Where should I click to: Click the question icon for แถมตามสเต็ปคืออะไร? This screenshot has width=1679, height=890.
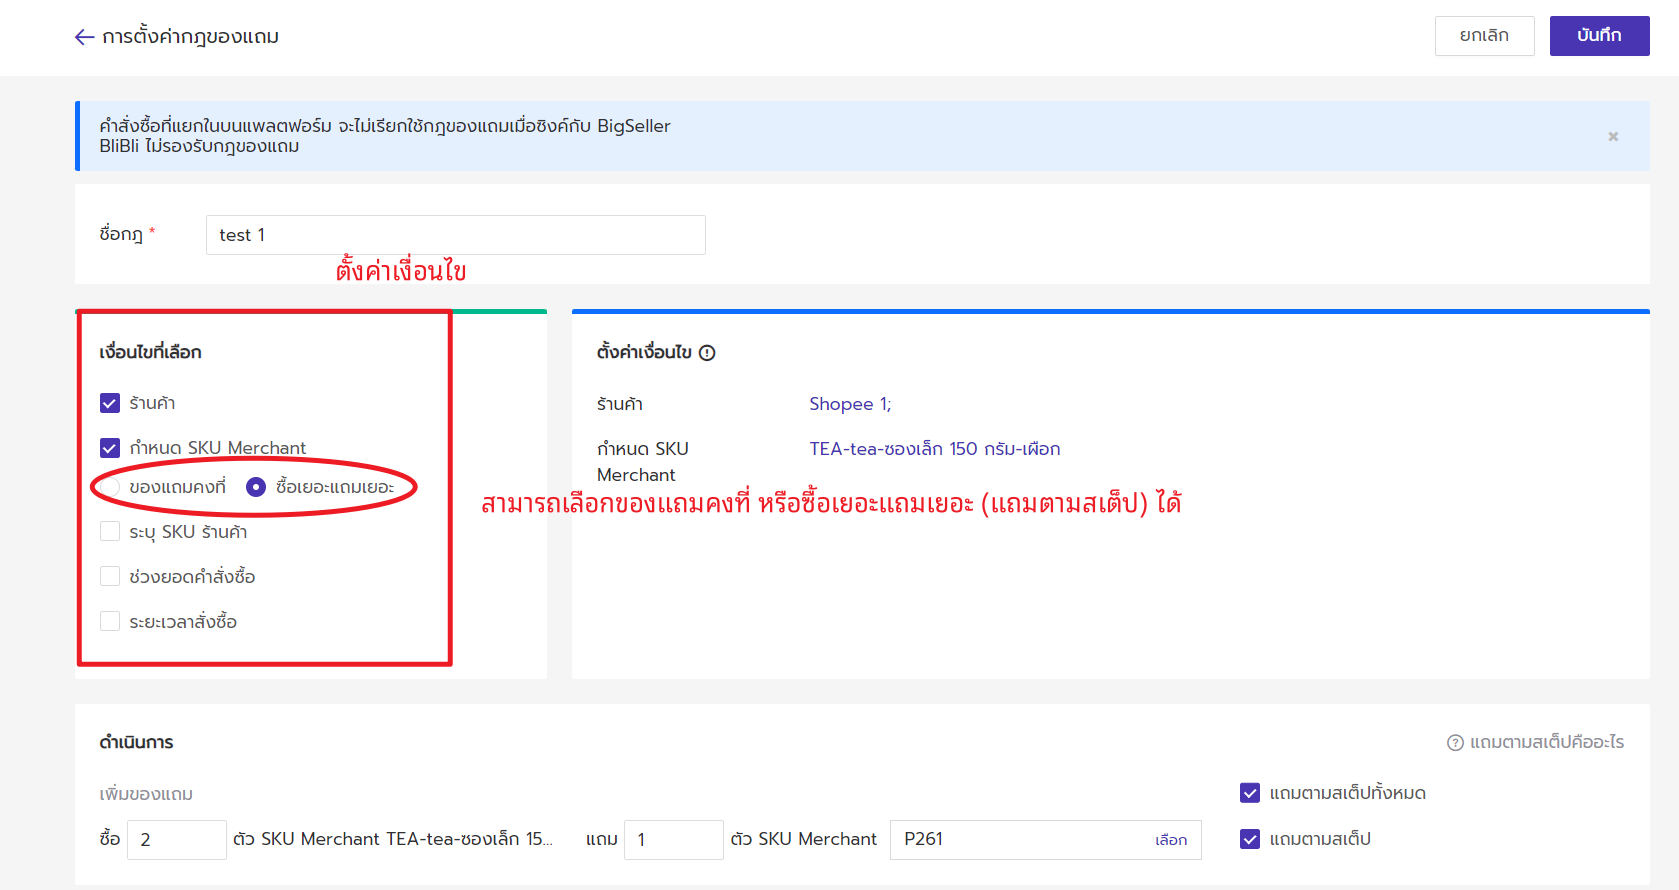tap(1455, 743)
